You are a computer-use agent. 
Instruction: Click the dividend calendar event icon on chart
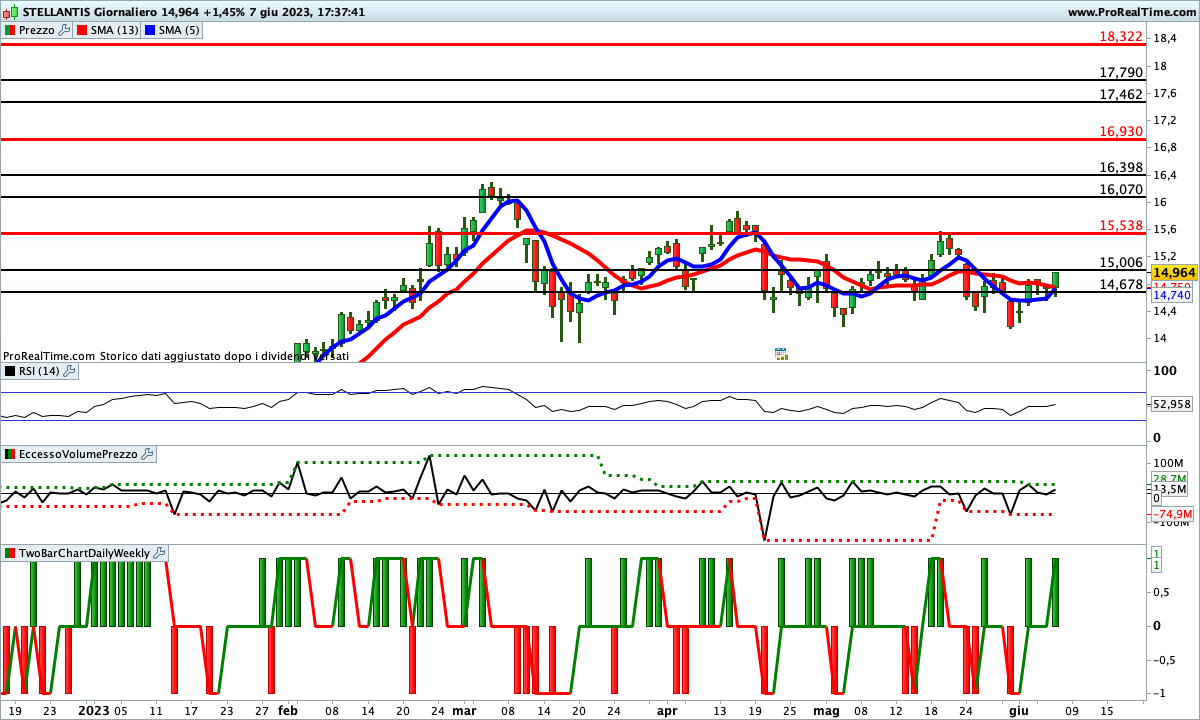pyautogui.click(x=781, y=354)
